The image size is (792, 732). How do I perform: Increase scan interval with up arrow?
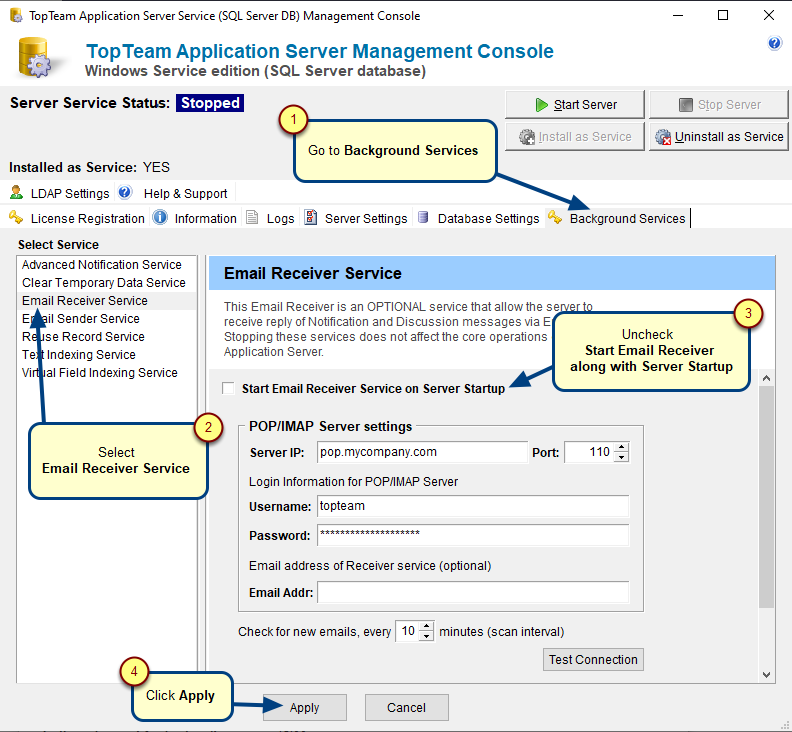coord(427,626)
